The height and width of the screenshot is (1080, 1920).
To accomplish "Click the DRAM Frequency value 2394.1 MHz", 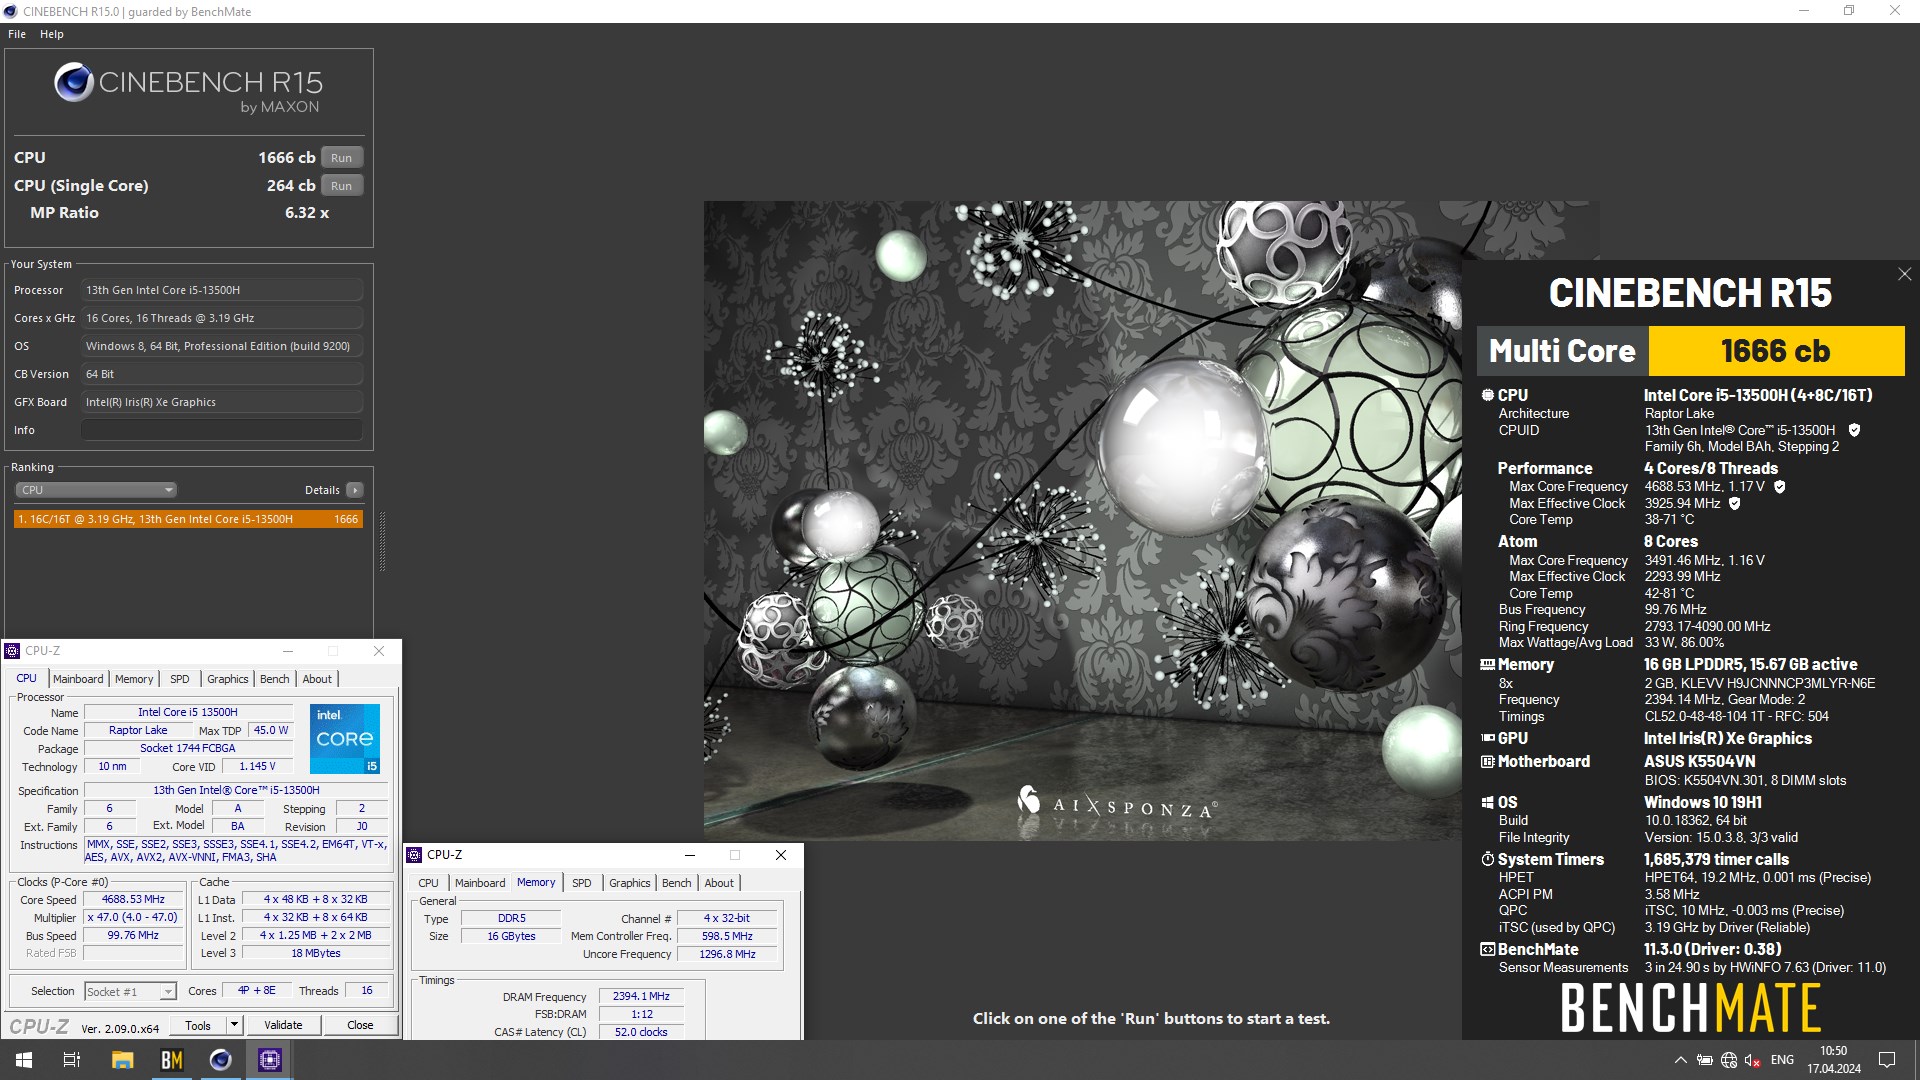I will (x=641, y=997).
